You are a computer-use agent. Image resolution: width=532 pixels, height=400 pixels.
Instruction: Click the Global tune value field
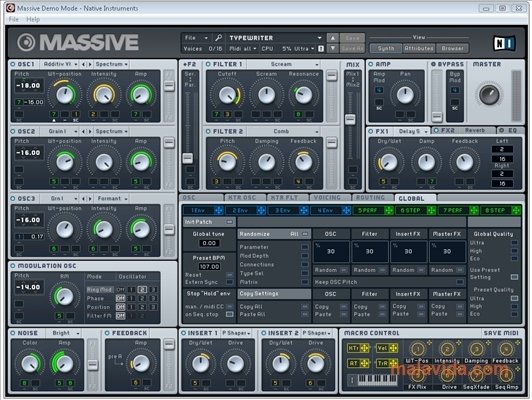pyautogui.click(x=209, y=243)
